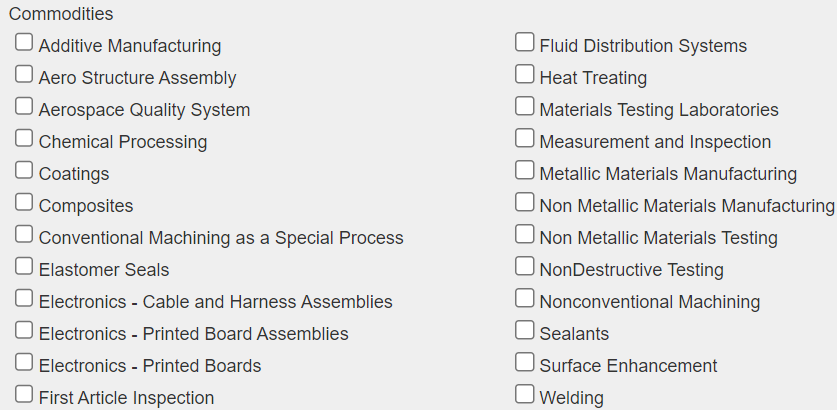Check the Additive Manufacturing checkbox
837x410 pixels.
tap(24, 43)
